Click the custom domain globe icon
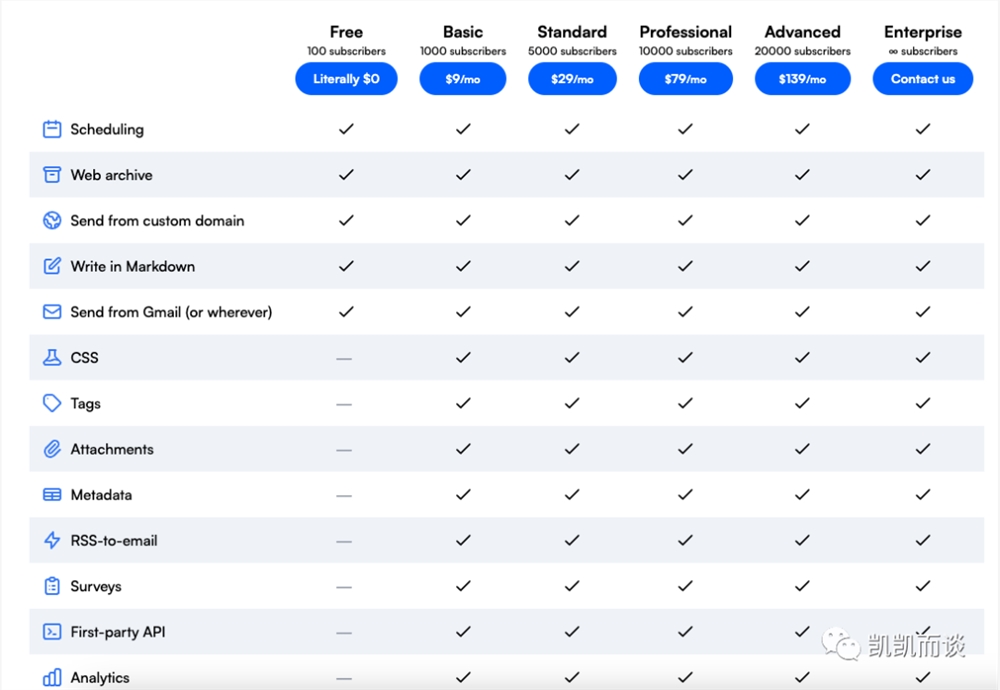The image size is (1000, 690). pos(52,221)
